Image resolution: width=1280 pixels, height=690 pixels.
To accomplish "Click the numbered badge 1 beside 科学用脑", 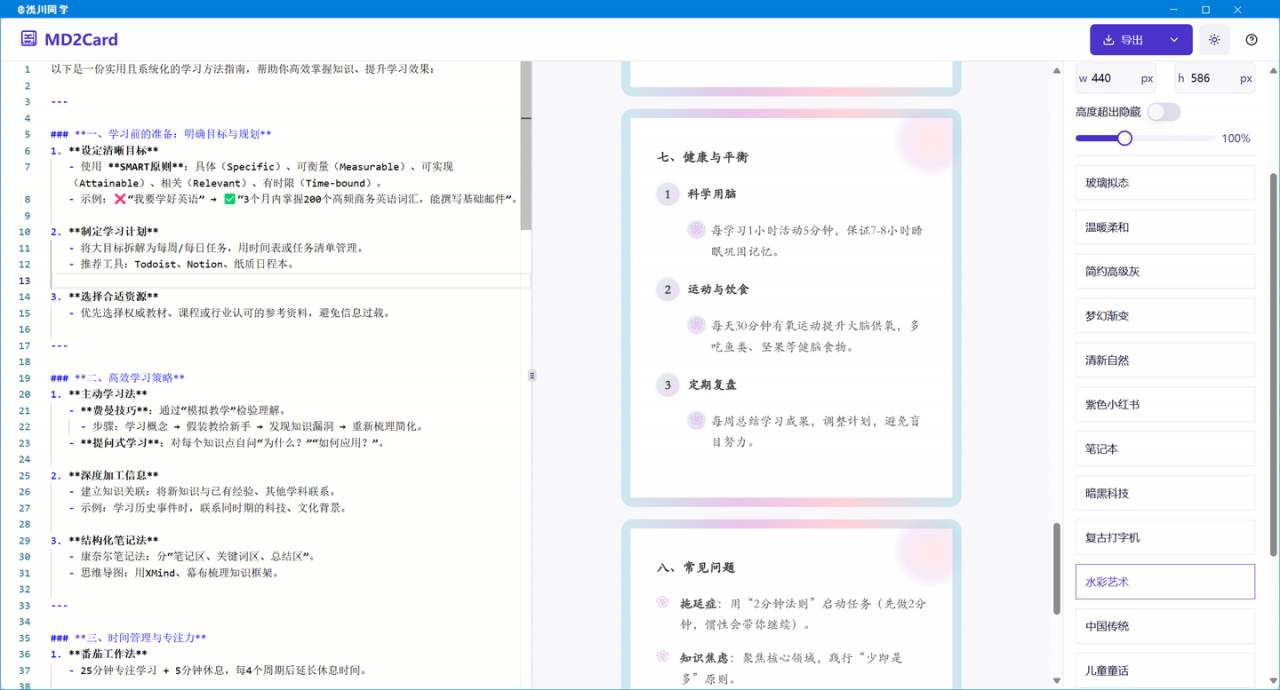I will pos(668,194).
